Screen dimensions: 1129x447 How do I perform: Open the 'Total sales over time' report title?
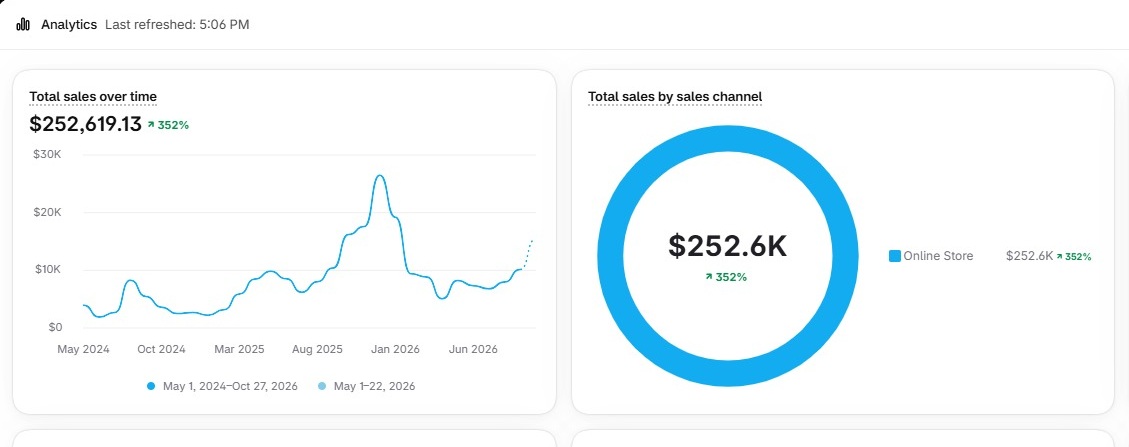pos(93,96)
